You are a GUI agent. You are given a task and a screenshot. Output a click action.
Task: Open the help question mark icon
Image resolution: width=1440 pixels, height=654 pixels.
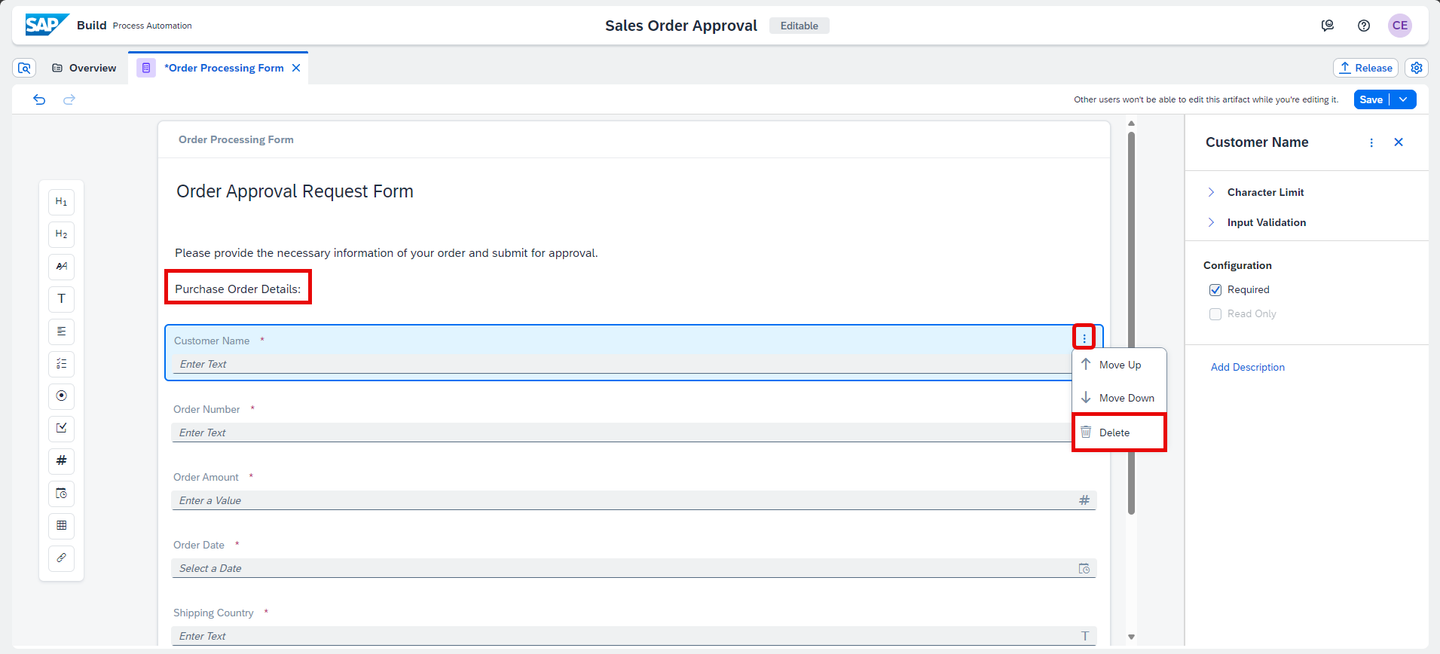pos(1364,26)
